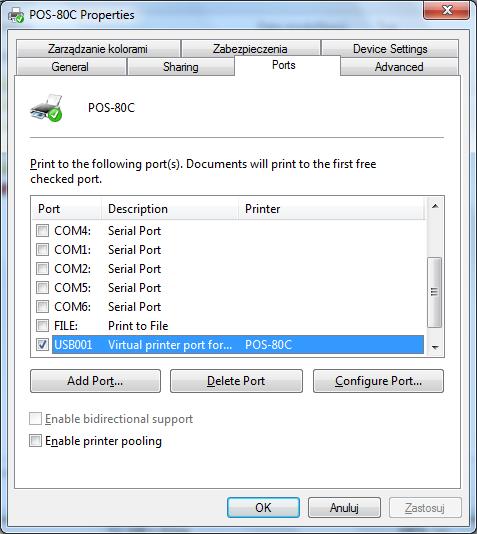Check the COM1 serial port checkbox
Image resolution: width=477 pixels, height=534 pixels.
(43, 250)
